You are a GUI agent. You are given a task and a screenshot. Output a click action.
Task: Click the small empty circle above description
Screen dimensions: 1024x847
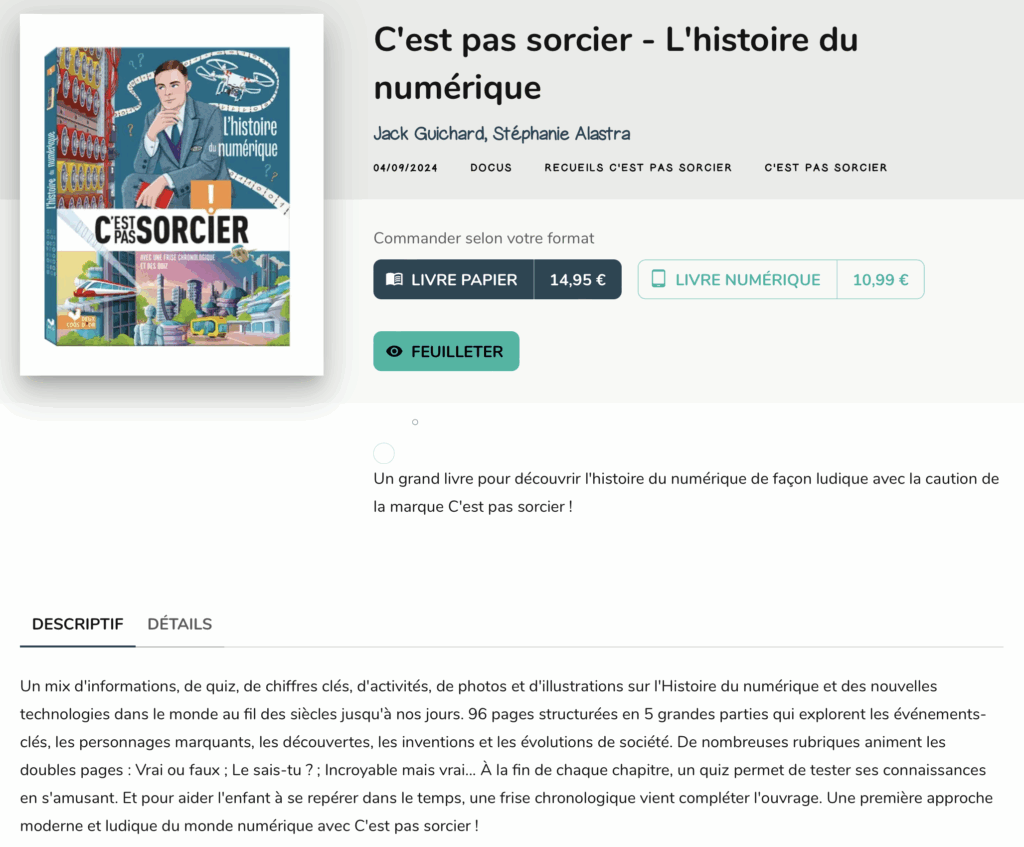[415, 423]
